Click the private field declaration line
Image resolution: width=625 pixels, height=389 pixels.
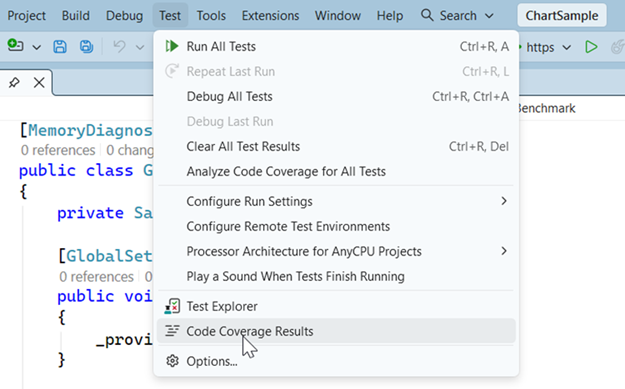tap(104, 213)
